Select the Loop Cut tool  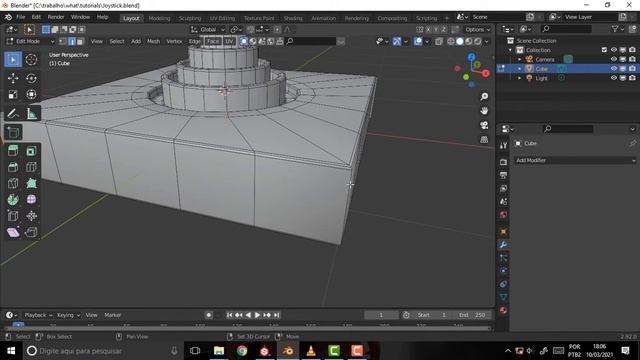coord(31,167)
